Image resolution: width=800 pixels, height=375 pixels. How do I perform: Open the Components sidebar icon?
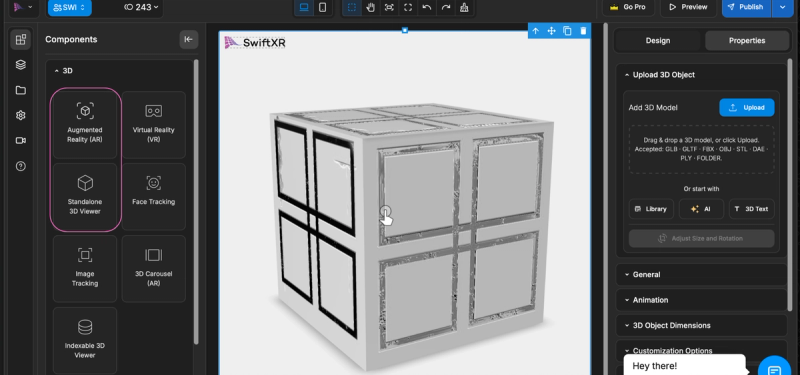click(x=20, y=40)
